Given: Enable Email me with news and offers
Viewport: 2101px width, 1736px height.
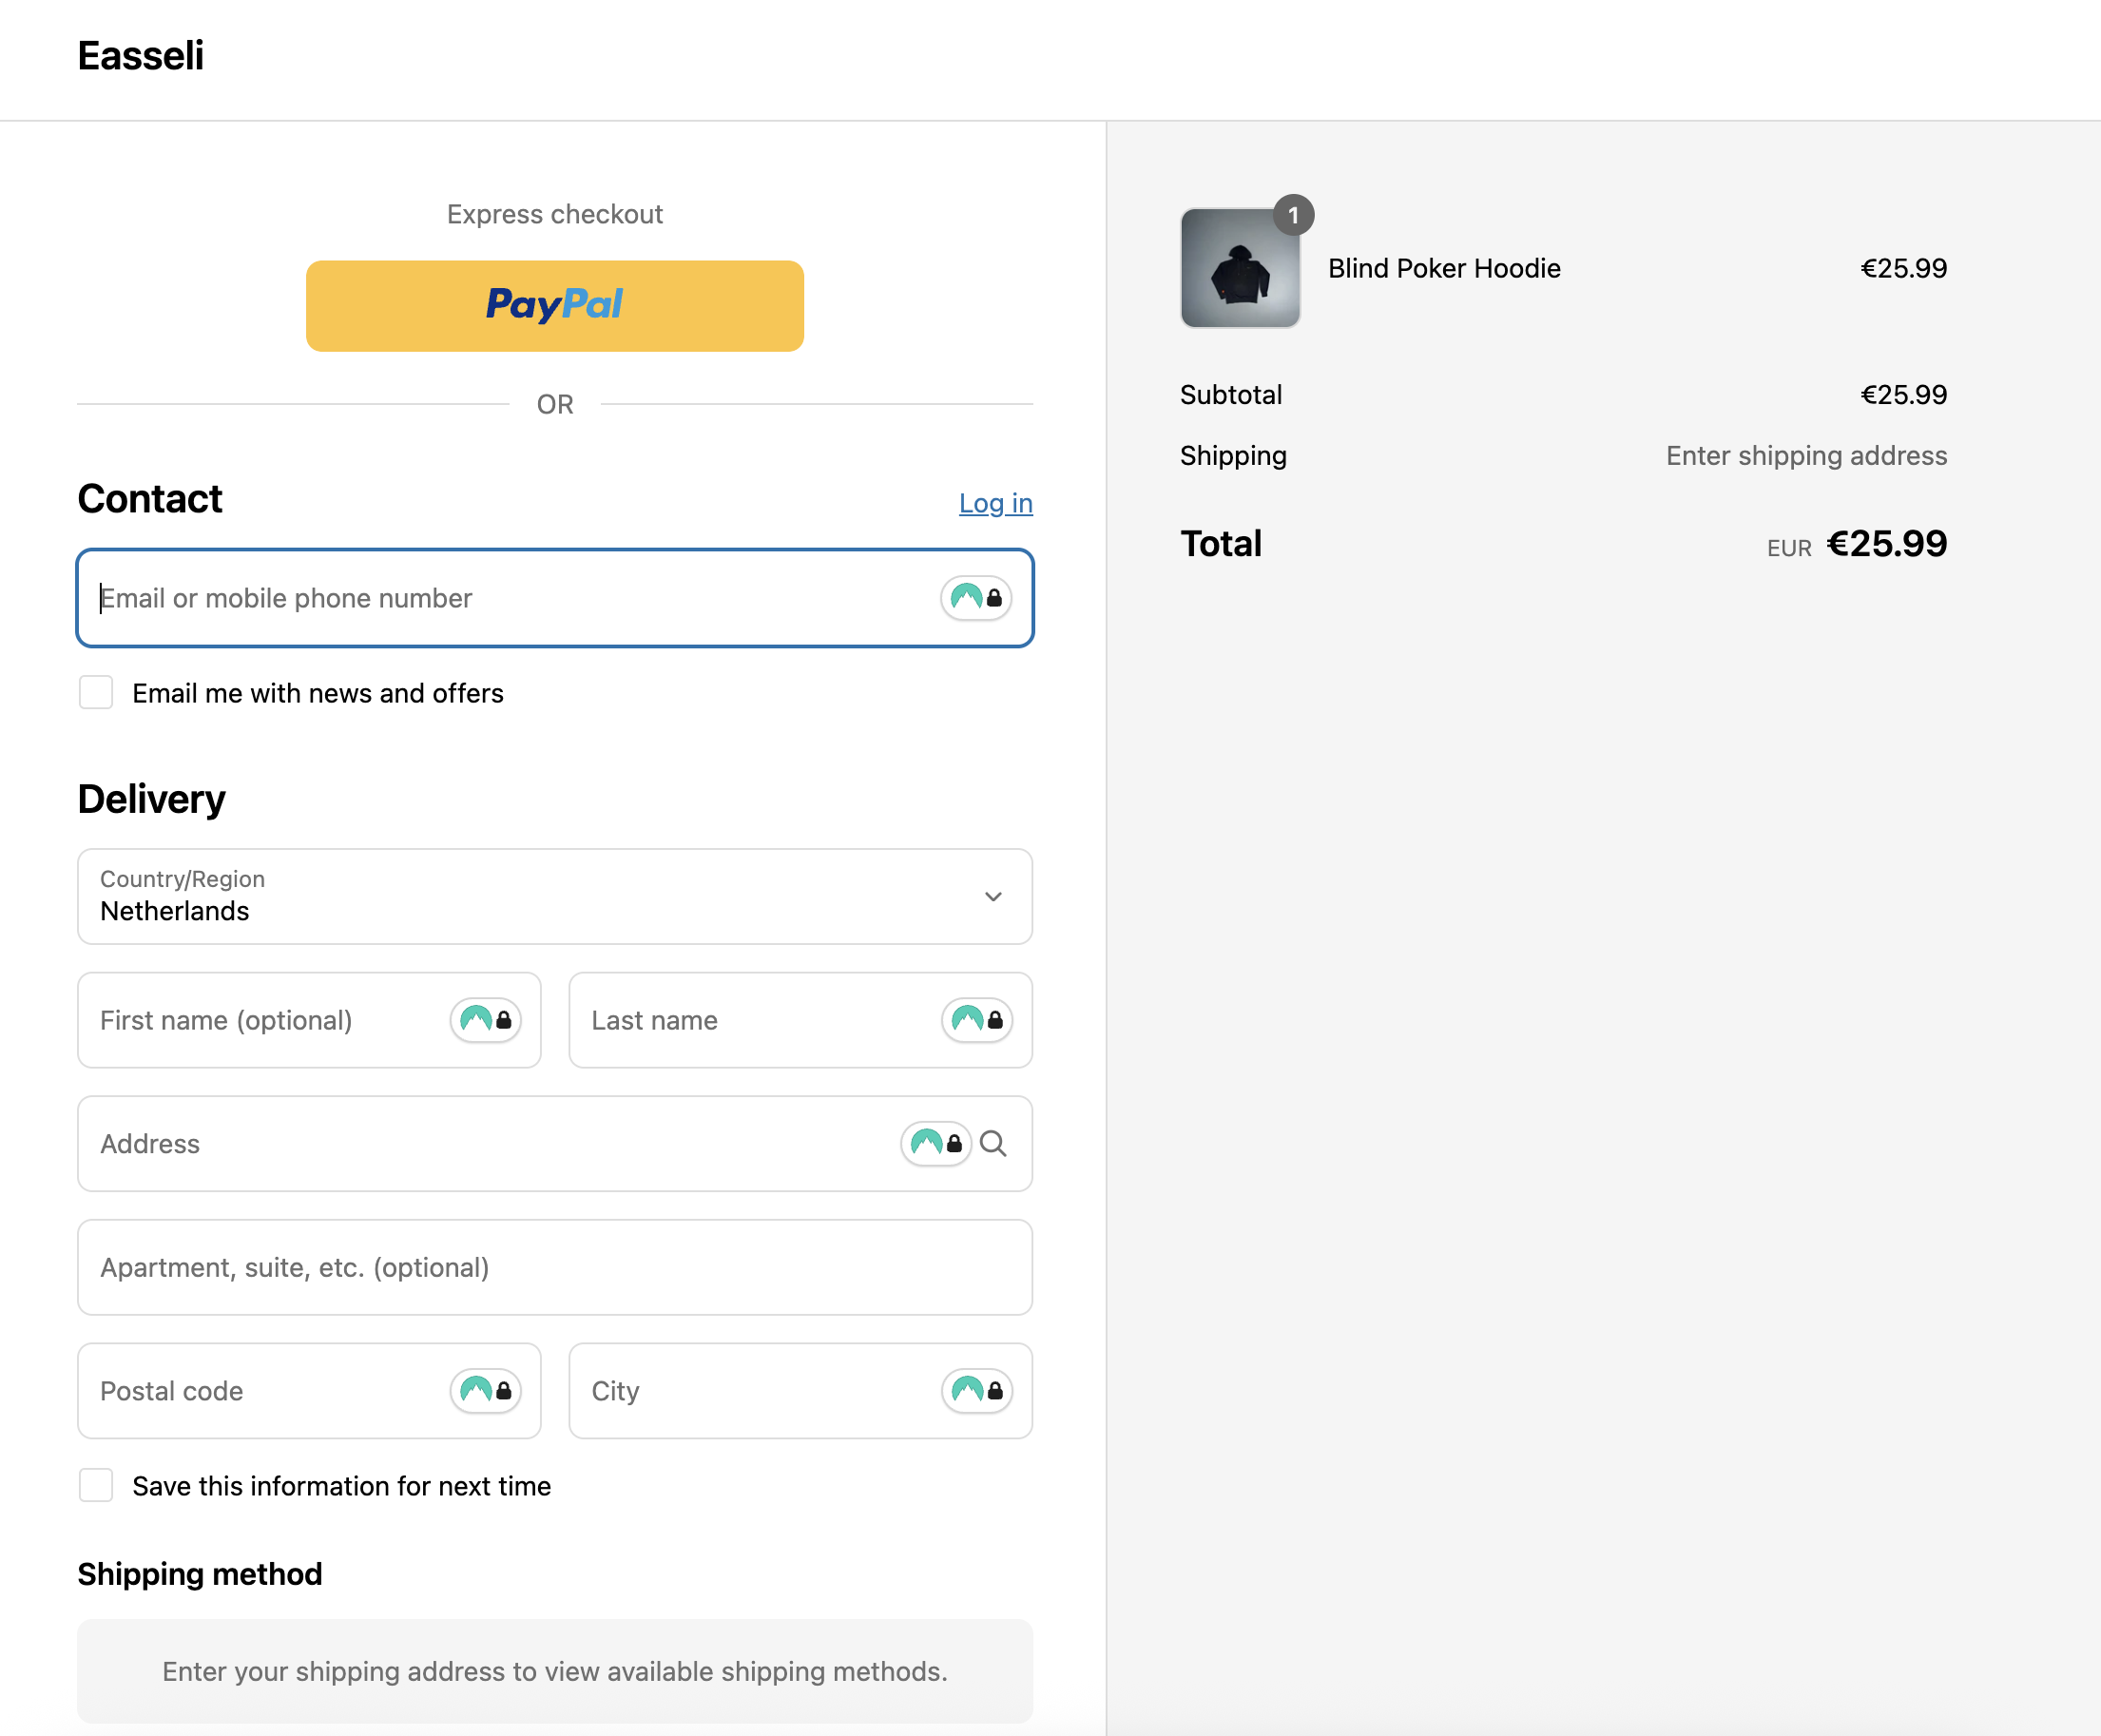Looking at the screenshot, I should [x=96, y=692].
